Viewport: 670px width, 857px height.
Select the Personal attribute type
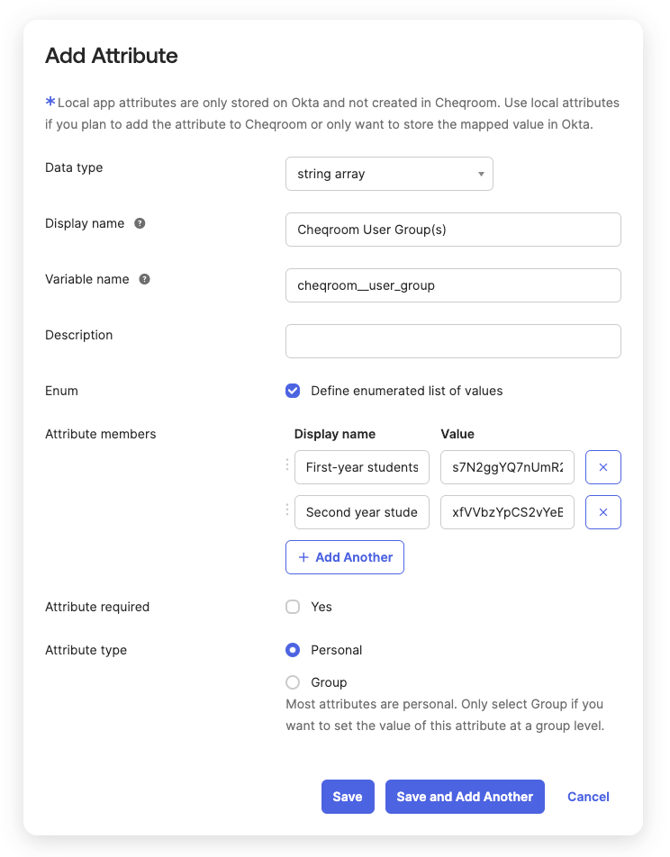[x=293, y=650]
